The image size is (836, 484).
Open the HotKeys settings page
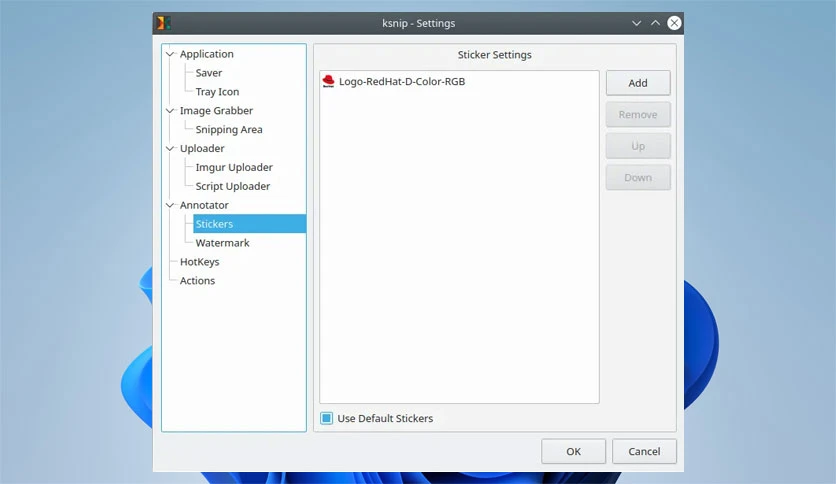pos(199,262)
